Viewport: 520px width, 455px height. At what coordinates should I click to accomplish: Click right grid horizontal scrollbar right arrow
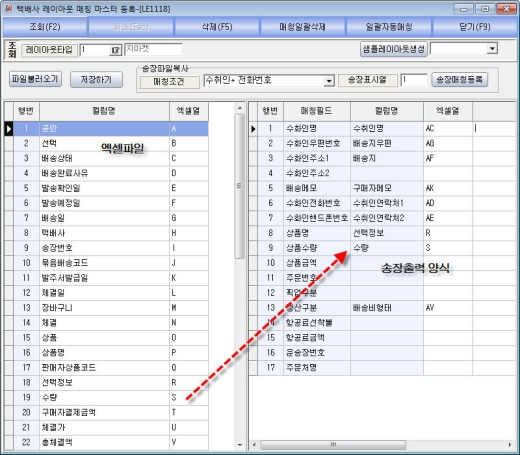(x=510, y=445)
